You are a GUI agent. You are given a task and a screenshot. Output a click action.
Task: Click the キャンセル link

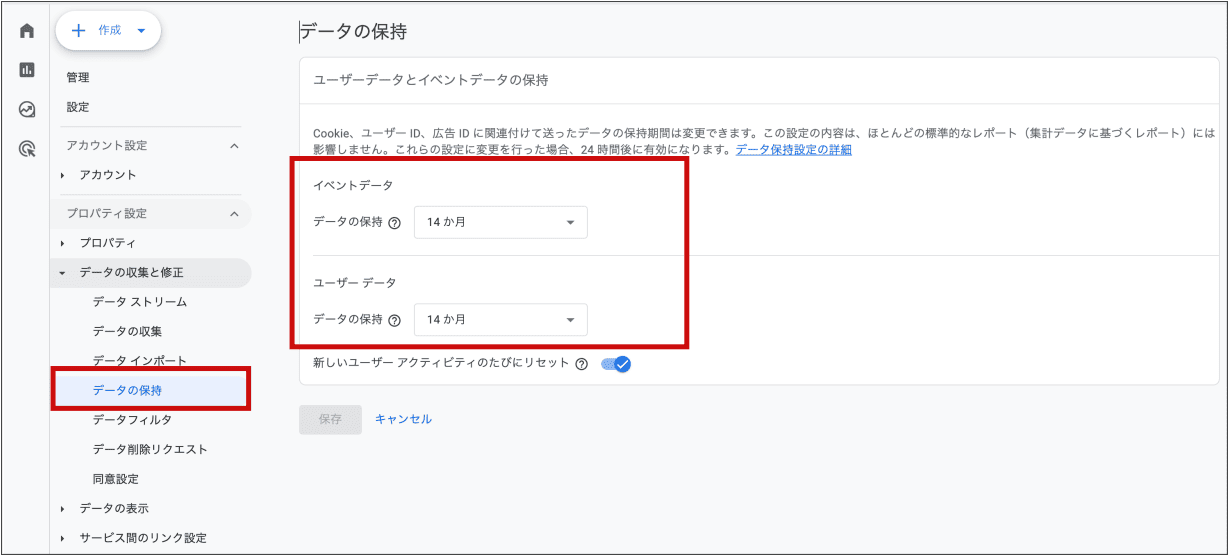coord(403,419)
